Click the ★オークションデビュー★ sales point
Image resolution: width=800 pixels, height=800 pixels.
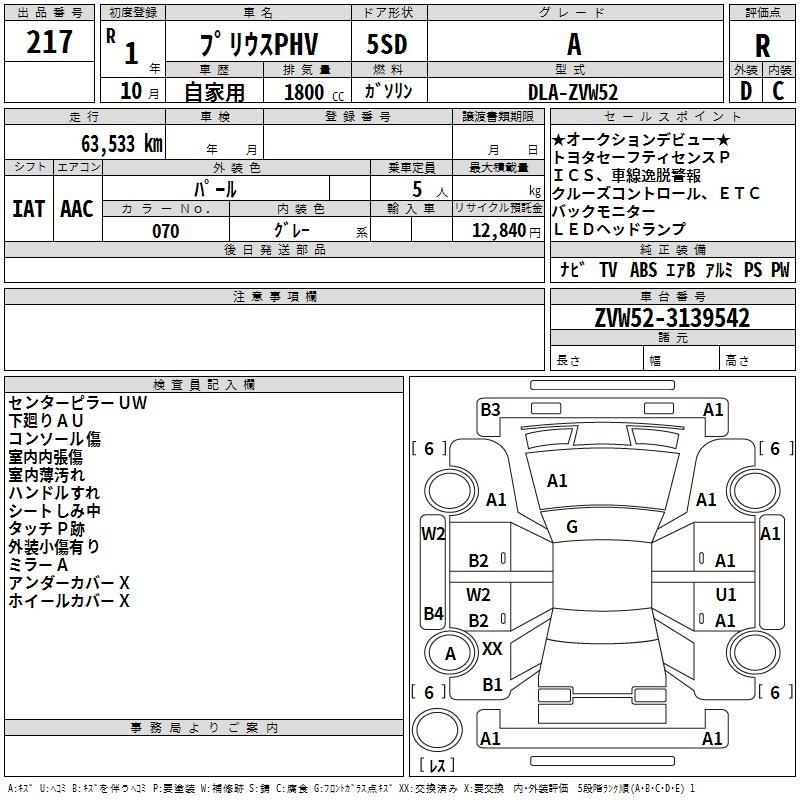click(x=641, y=139)
